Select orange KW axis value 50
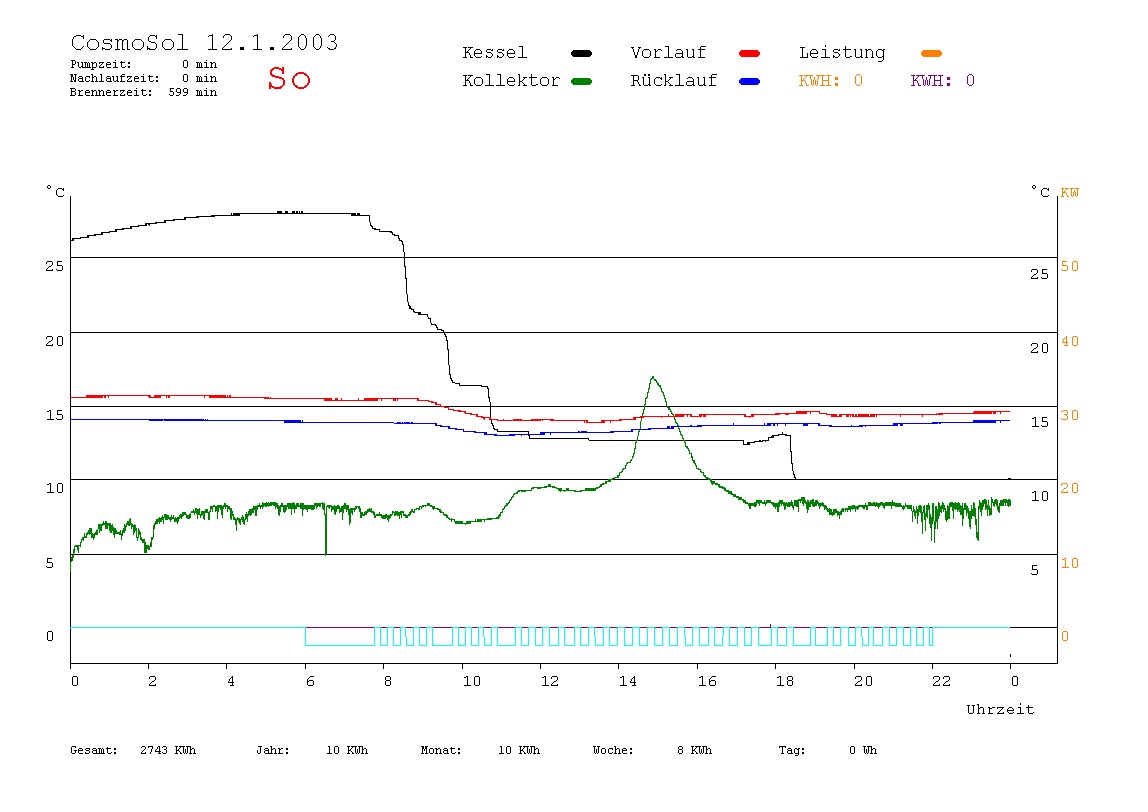This screenshot has height=812, width=1148. 1070,267
